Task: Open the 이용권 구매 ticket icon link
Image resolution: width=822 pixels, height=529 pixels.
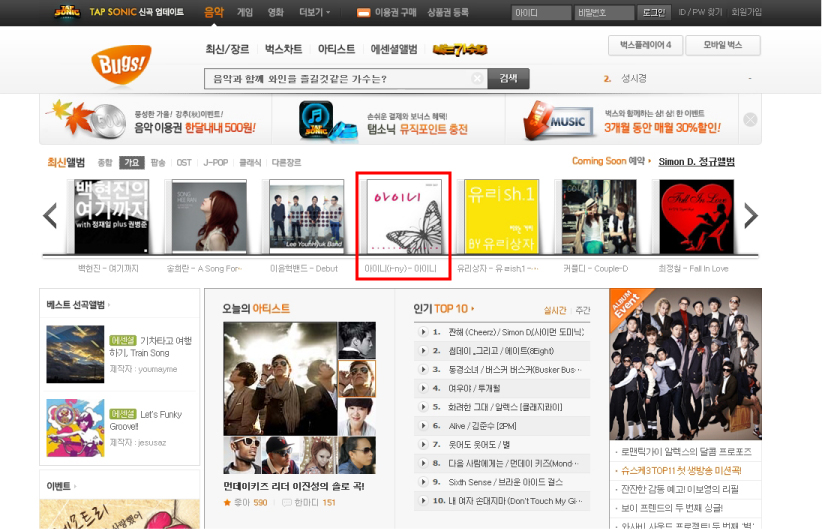Action: (363, 13)
